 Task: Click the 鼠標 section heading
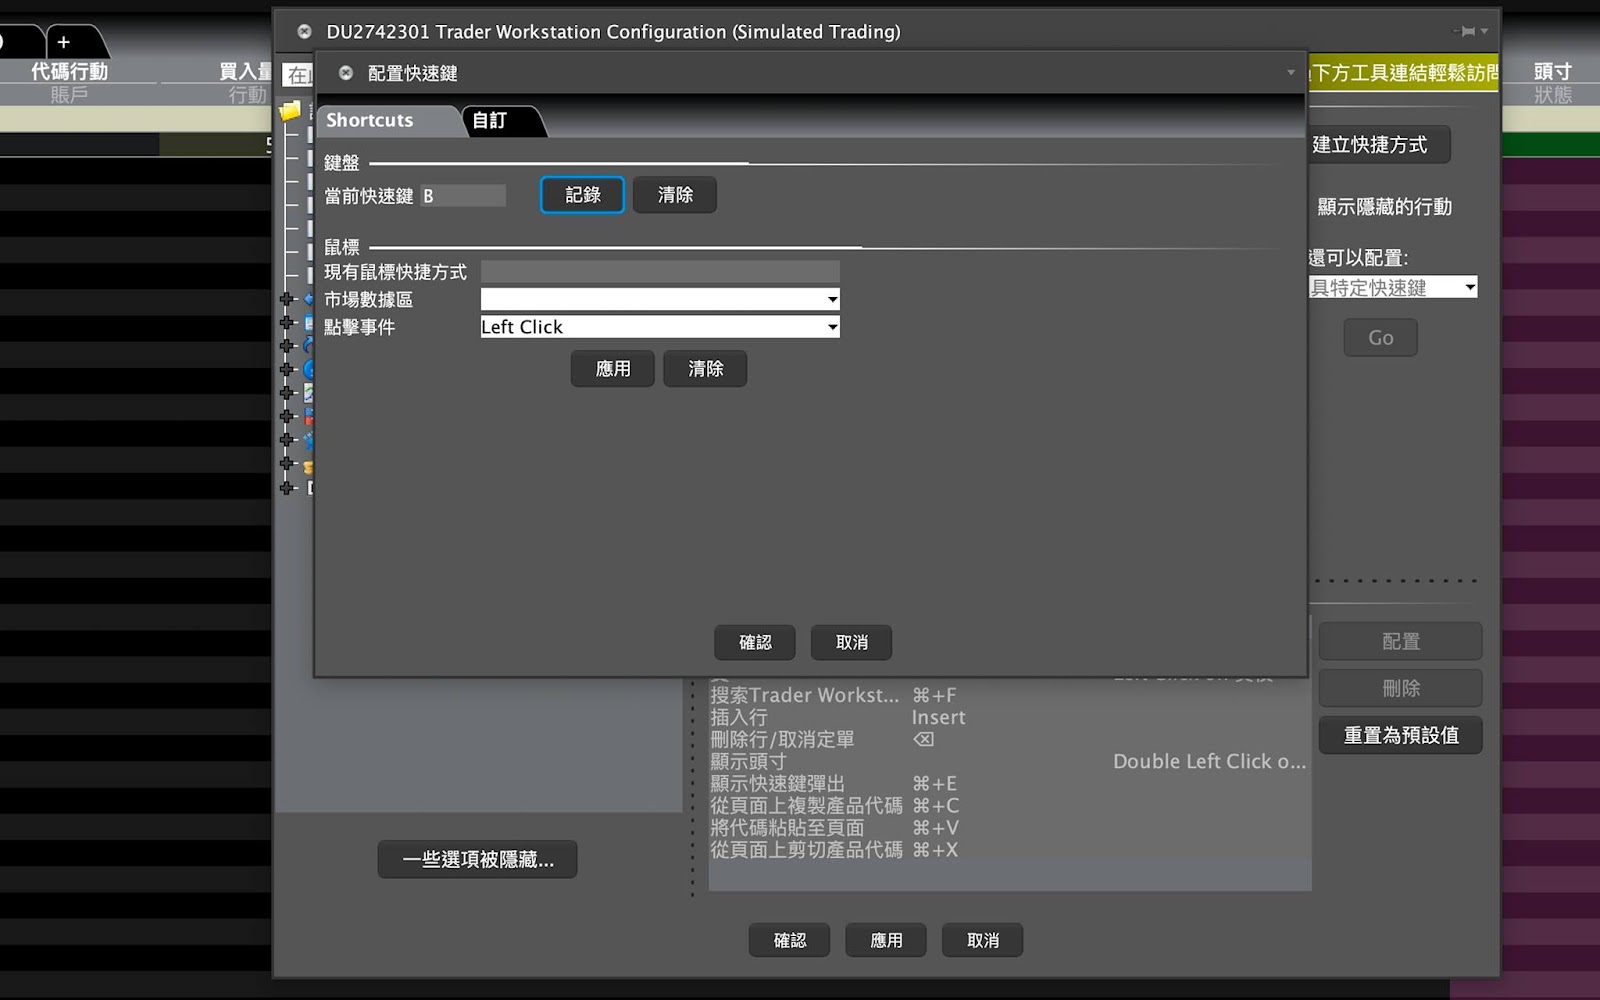pyautogui.click(x=341, y=247)
